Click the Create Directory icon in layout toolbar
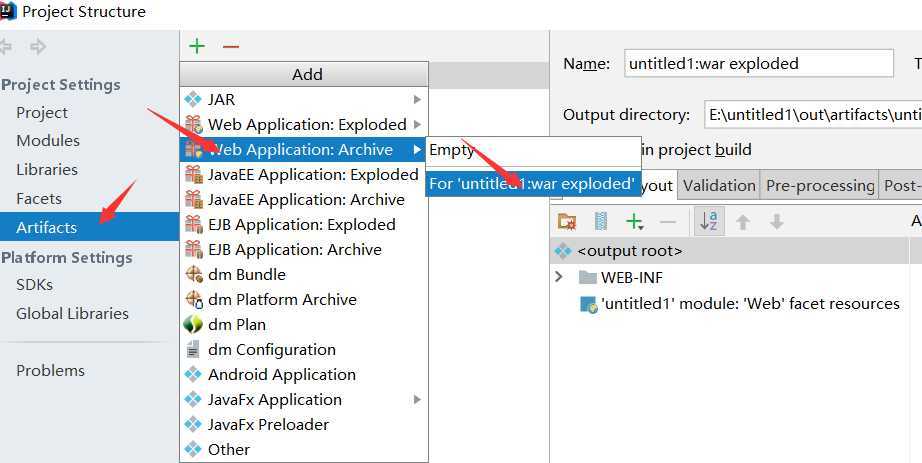Viewport: 922px width, 463px height. (567, 221)
